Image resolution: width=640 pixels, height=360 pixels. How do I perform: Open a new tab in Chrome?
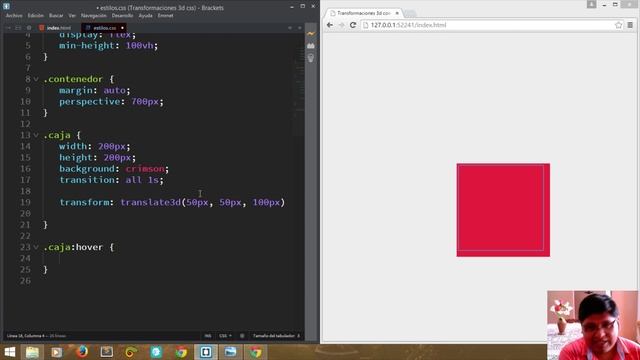point(410,13)
